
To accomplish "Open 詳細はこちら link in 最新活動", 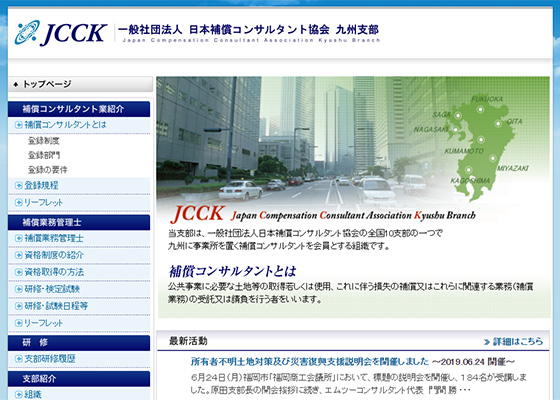I will tap(513, 341).
